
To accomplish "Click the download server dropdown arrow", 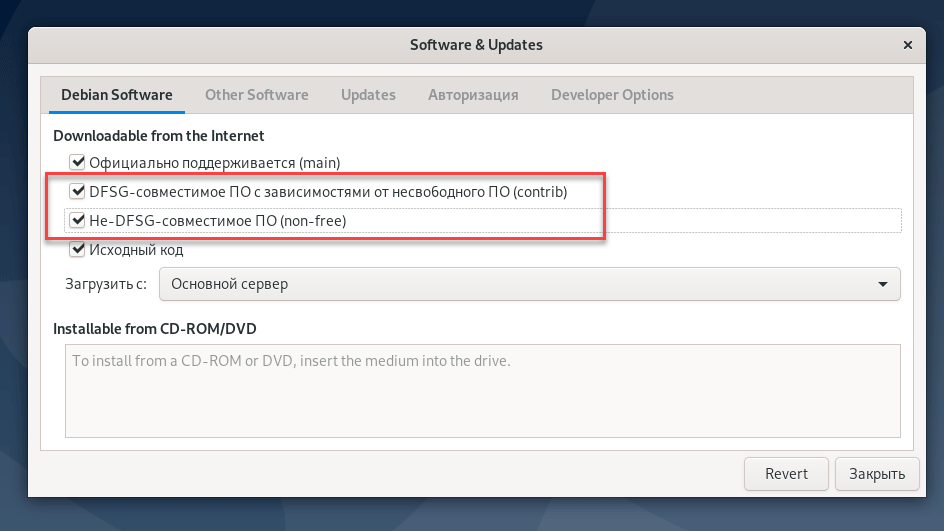I will 883,284.
